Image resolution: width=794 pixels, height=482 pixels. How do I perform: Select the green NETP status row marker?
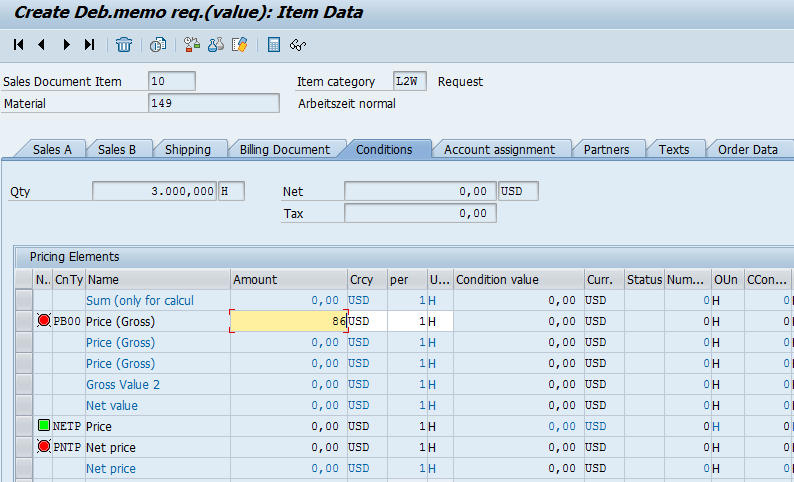[43, 426]
